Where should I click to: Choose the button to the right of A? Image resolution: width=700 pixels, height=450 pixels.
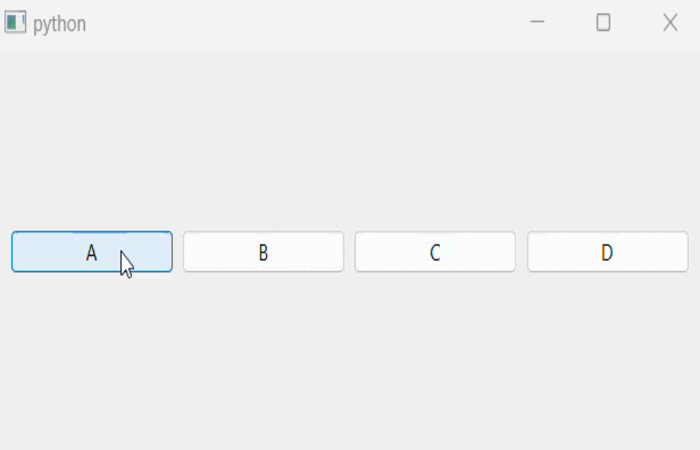[x=263, y=252]
